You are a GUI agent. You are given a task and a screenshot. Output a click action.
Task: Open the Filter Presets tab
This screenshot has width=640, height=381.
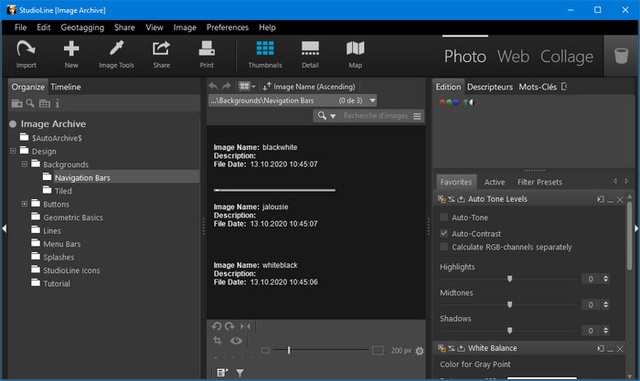click(540, 182)
